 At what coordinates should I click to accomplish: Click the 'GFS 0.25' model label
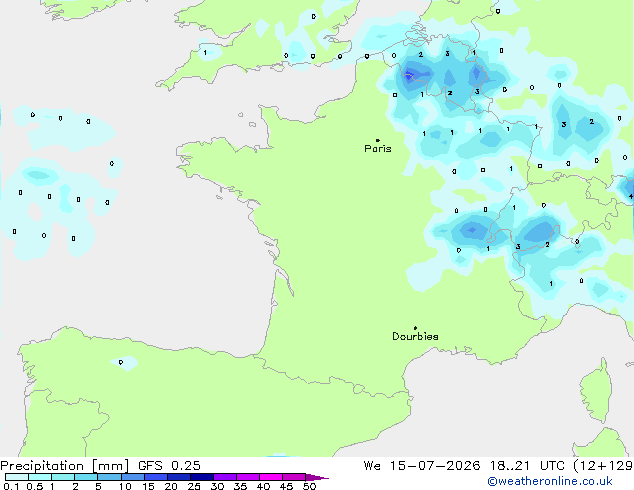(169, 466)
